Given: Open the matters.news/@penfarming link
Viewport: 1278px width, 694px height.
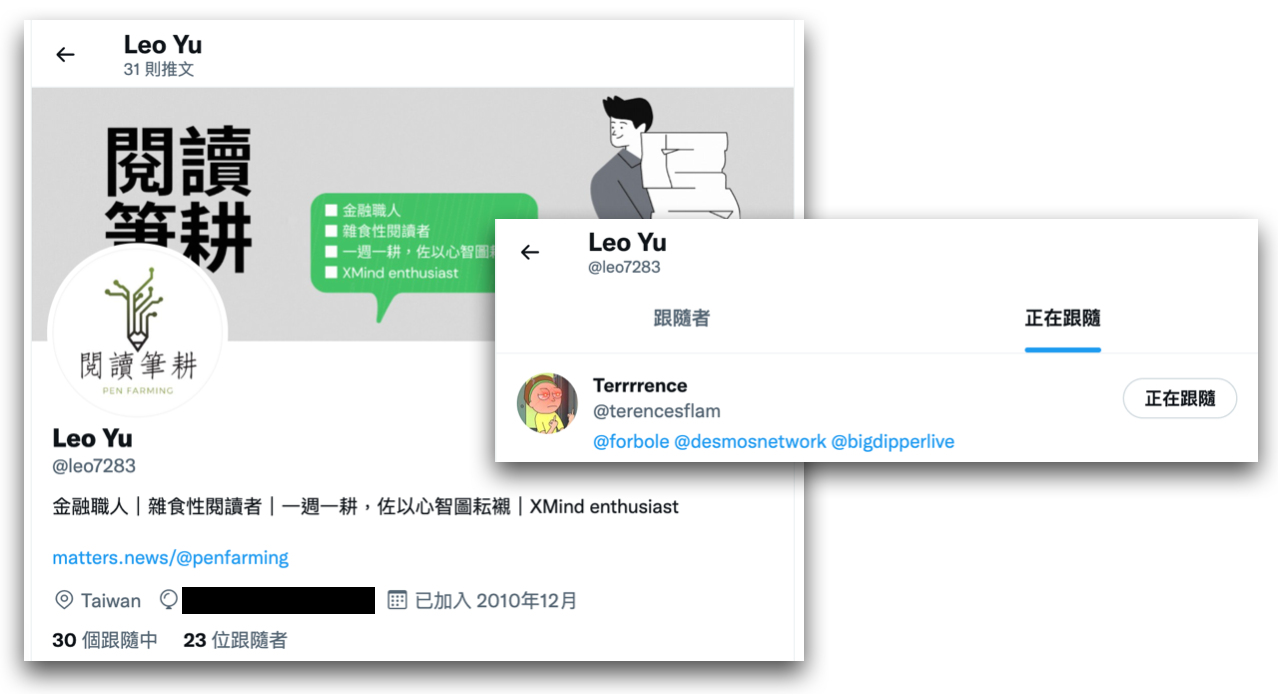Looking at the screenshot, I should point(170,557).
